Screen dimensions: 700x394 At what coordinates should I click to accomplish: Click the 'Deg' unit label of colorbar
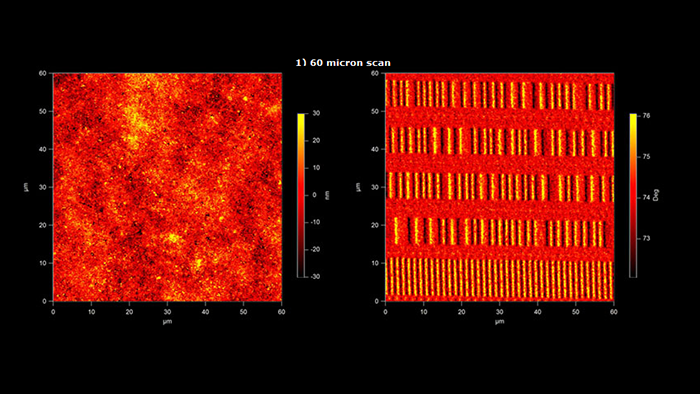(656, 195)
